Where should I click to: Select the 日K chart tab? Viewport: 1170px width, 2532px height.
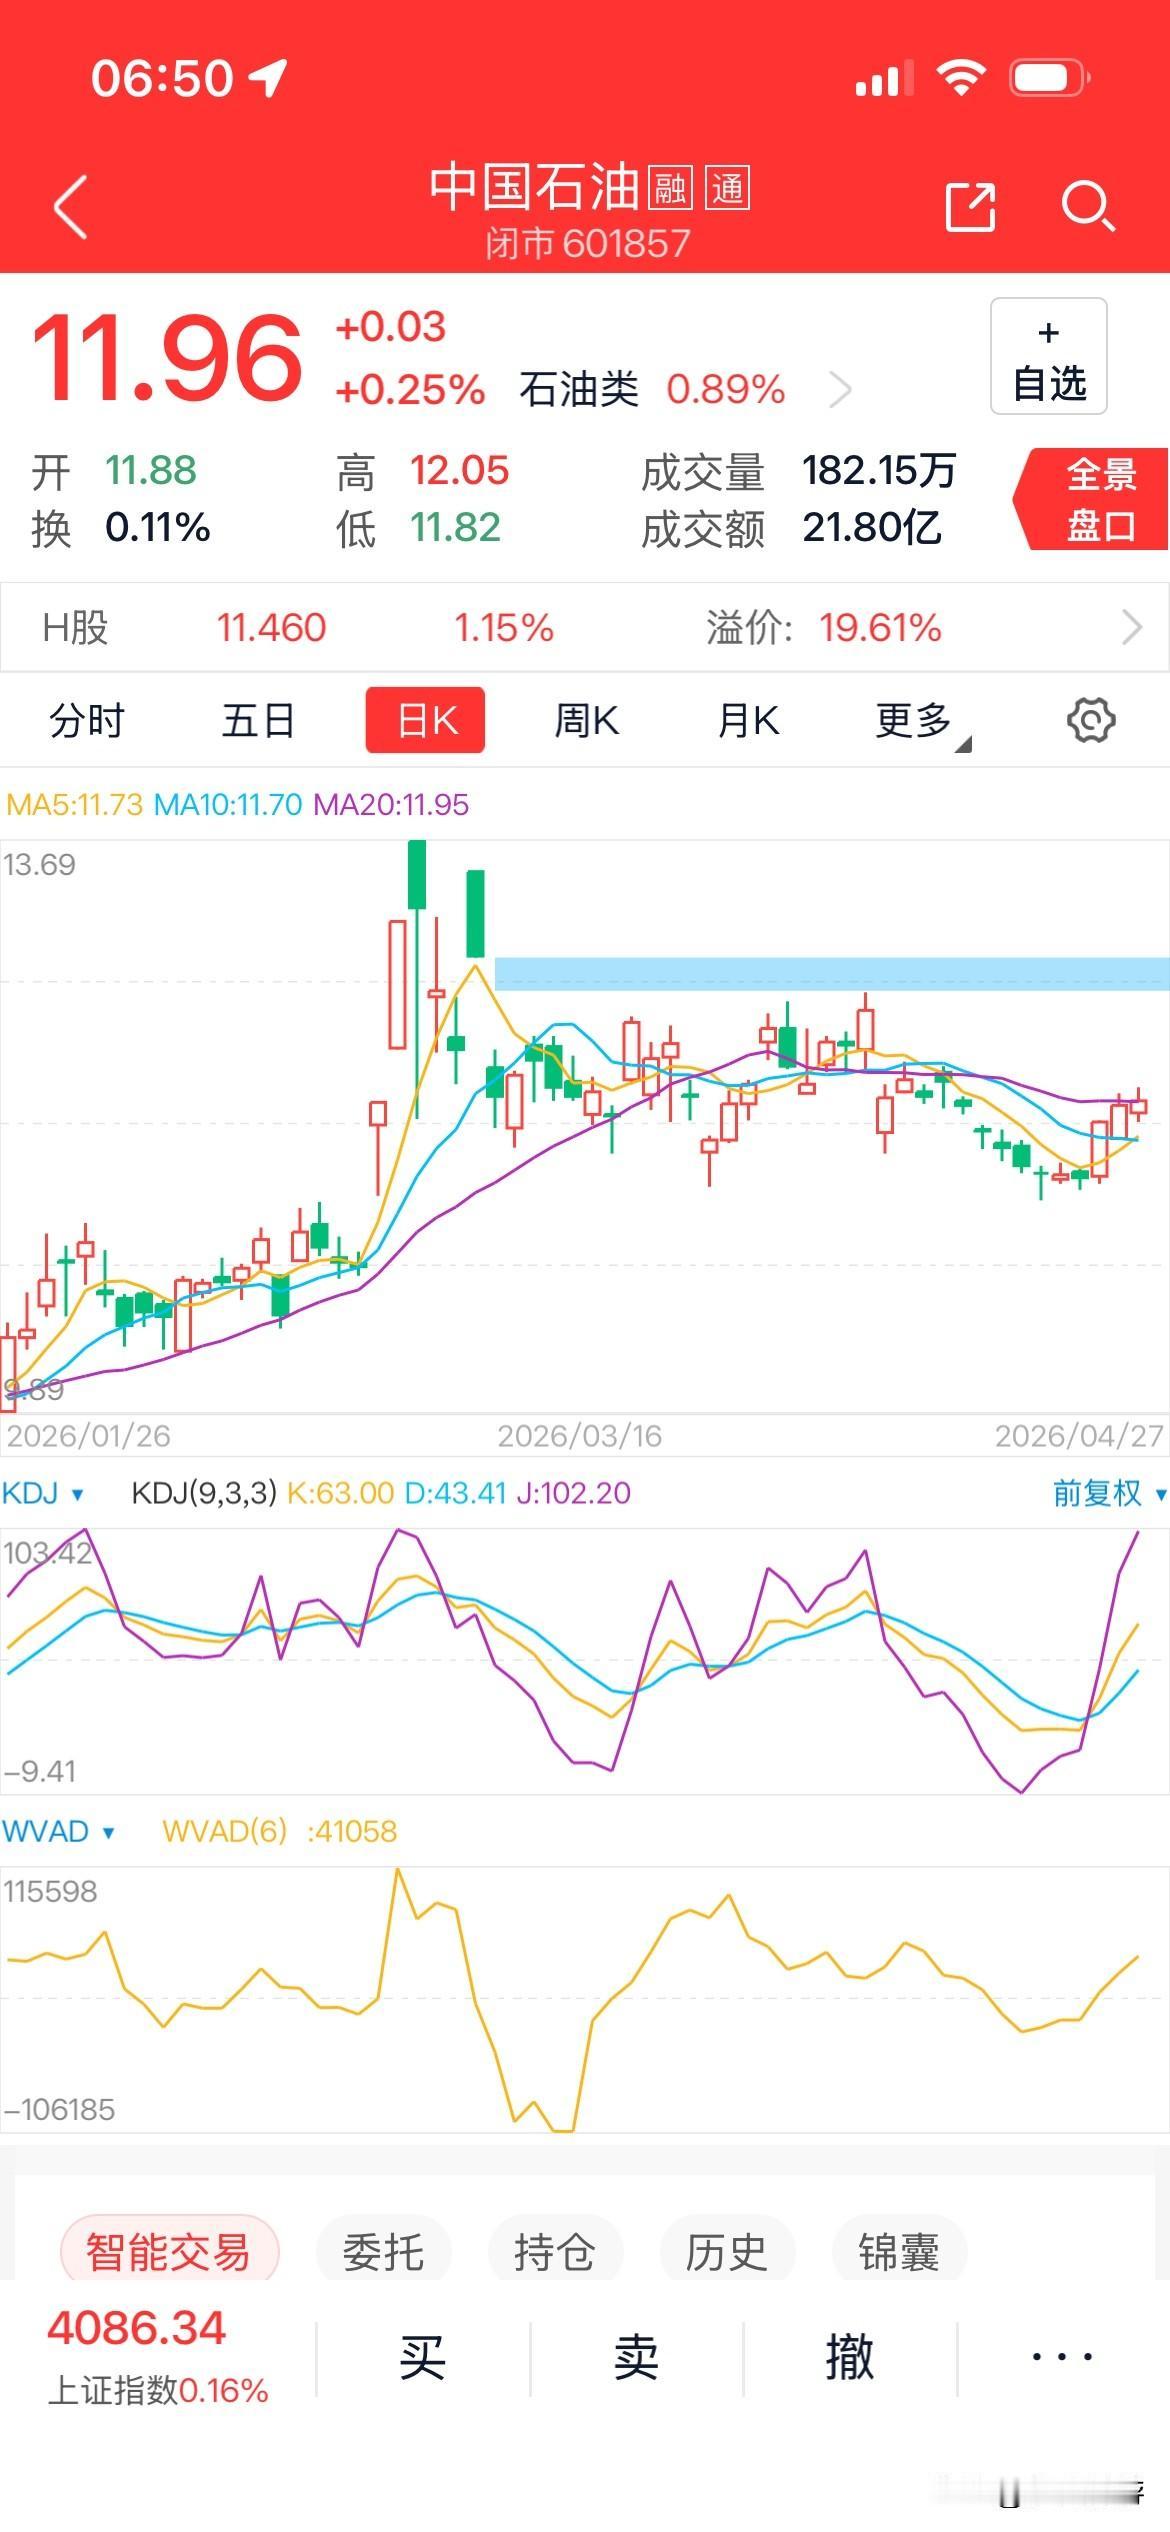425,720
